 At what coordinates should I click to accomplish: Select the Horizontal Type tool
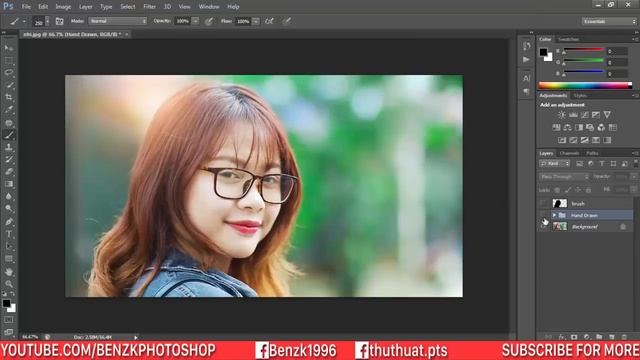(9, 234)
